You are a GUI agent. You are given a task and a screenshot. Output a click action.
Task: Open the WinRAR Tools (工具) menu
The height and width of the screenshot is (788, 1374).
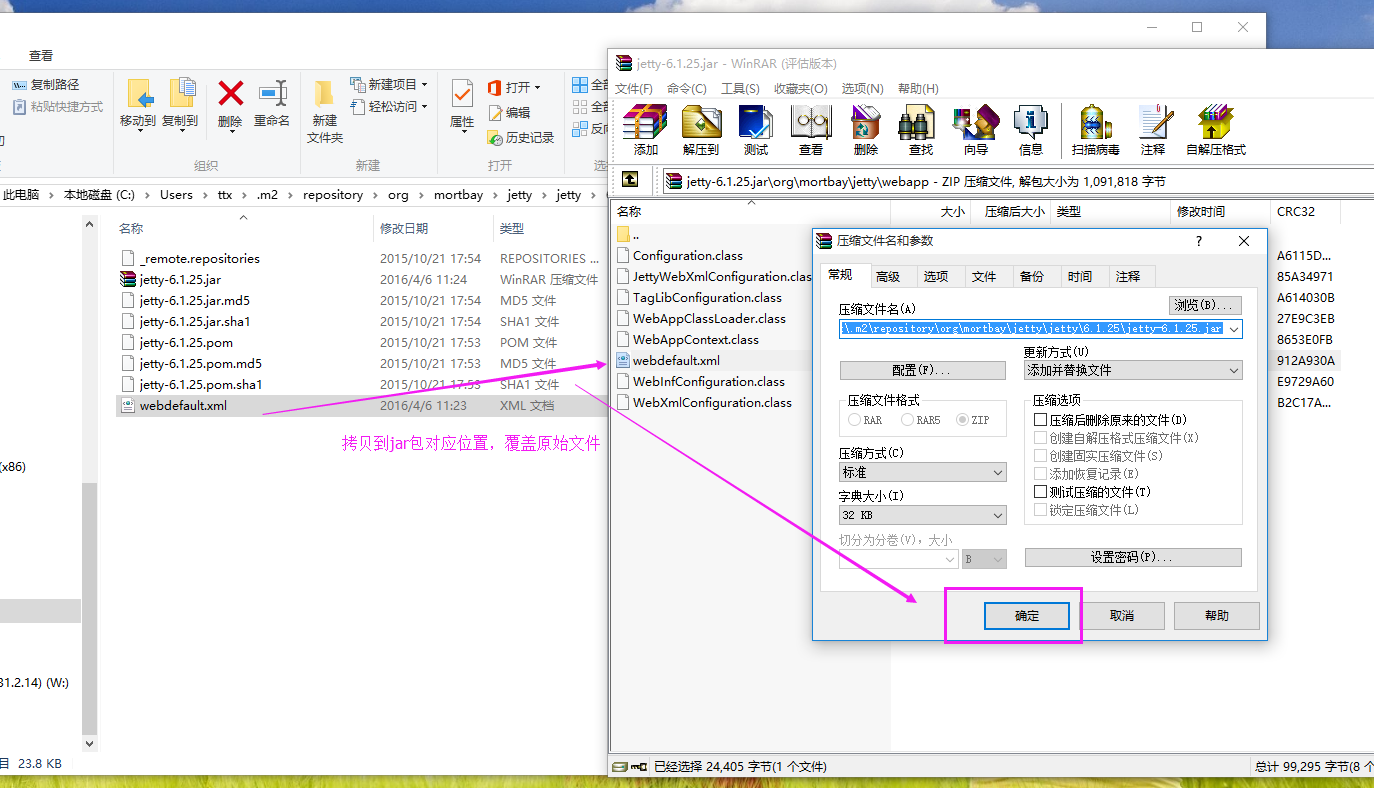pyautogui.click(x=740, y=89)
